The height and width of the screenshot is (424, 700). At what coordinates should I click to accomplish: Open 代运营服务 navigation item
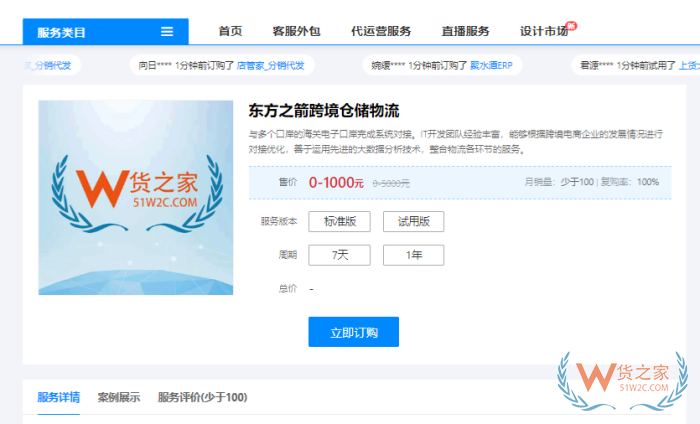tap(381, 31)
